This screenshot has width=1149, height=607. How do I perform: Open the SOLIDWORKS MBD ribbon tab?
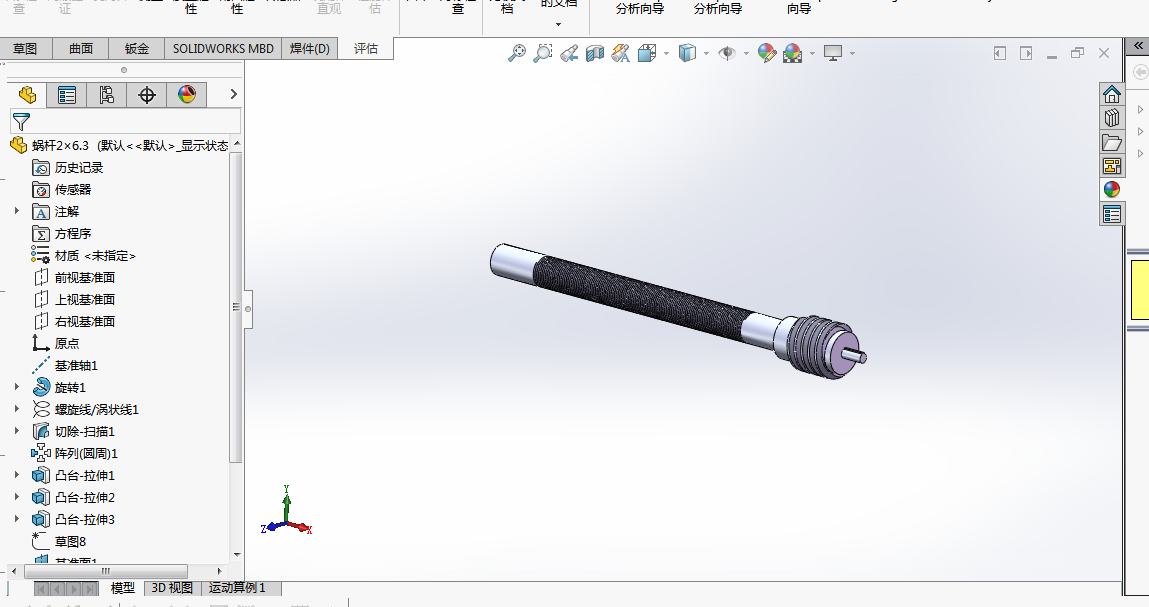pyautogui.click(x=223, y=48)
